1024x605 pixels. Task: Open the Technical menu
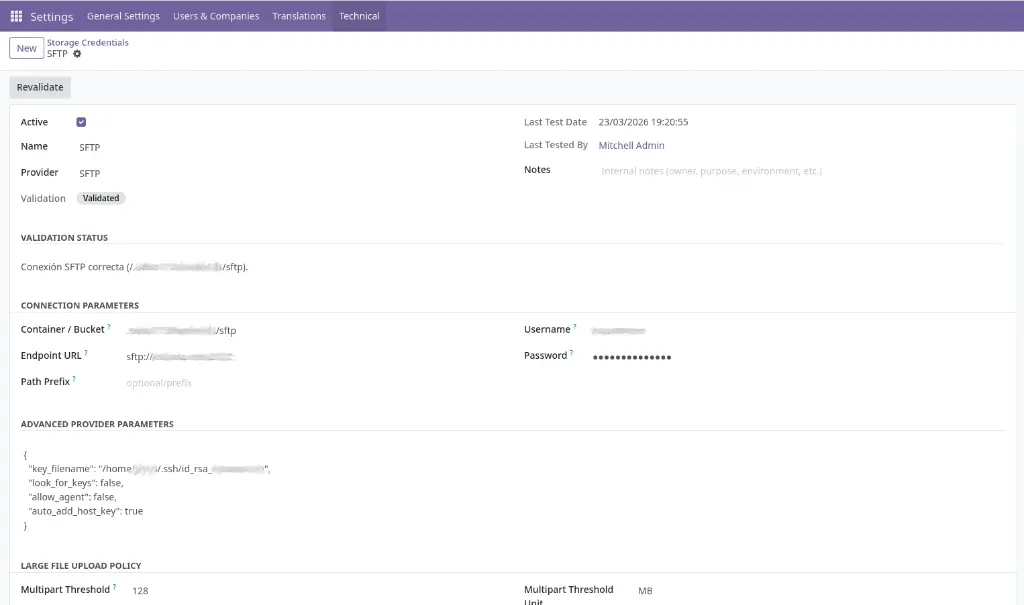tap(359, 16)
